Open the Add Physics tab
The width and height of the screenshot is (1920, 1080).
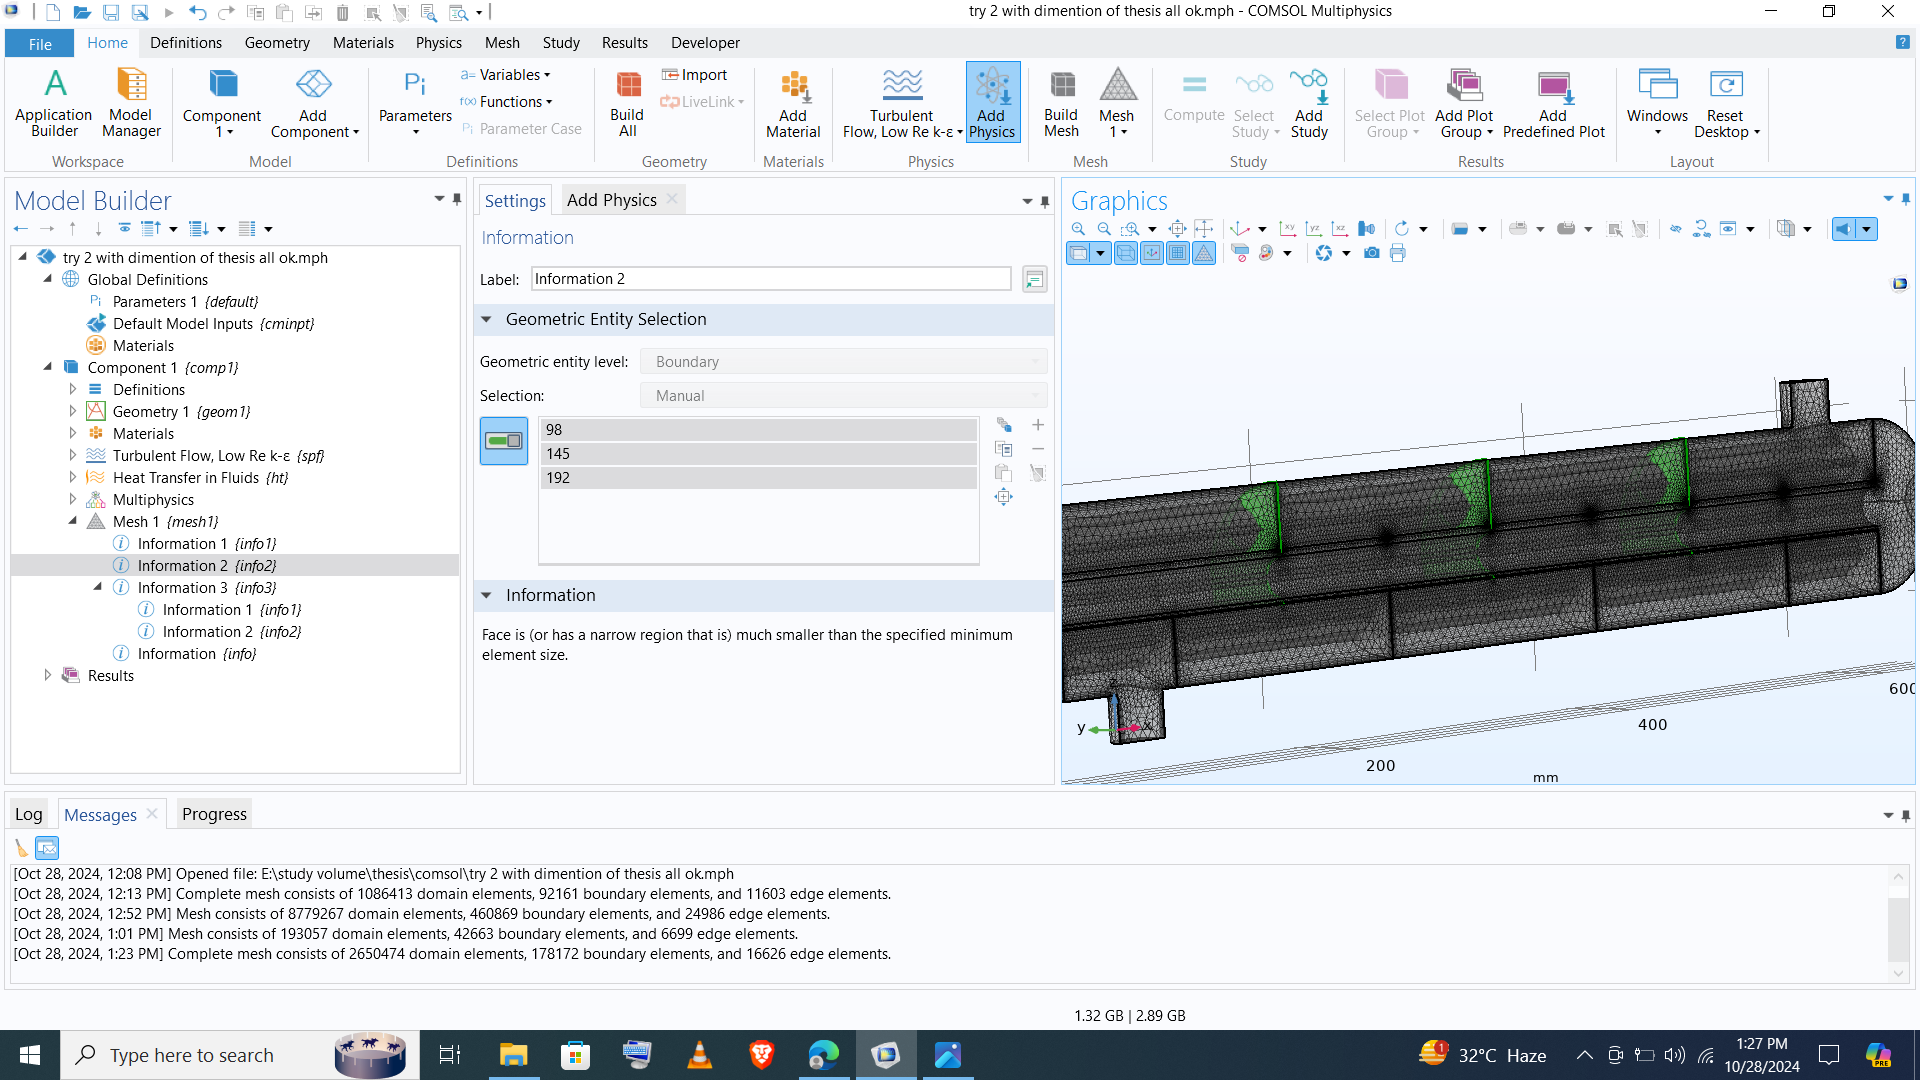point(611,200)
